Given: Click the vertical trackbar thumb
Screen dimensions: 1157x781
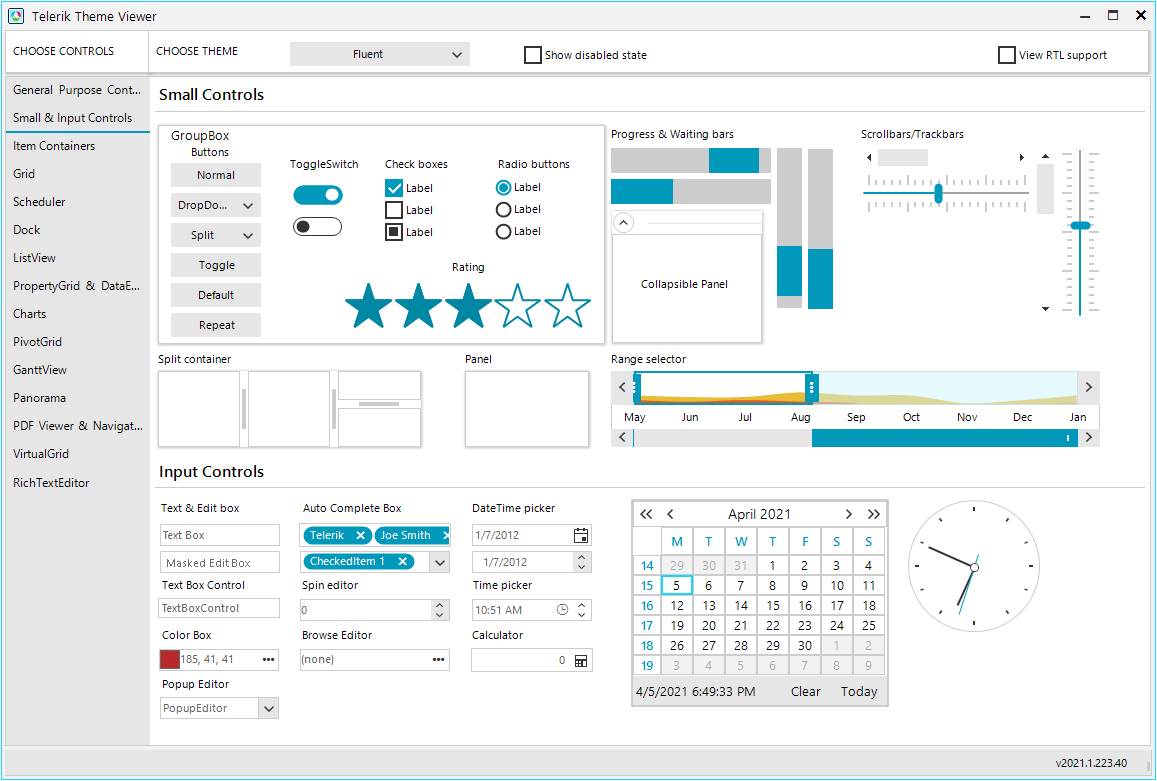Looking at the screenshot, I should point(1080,225).
